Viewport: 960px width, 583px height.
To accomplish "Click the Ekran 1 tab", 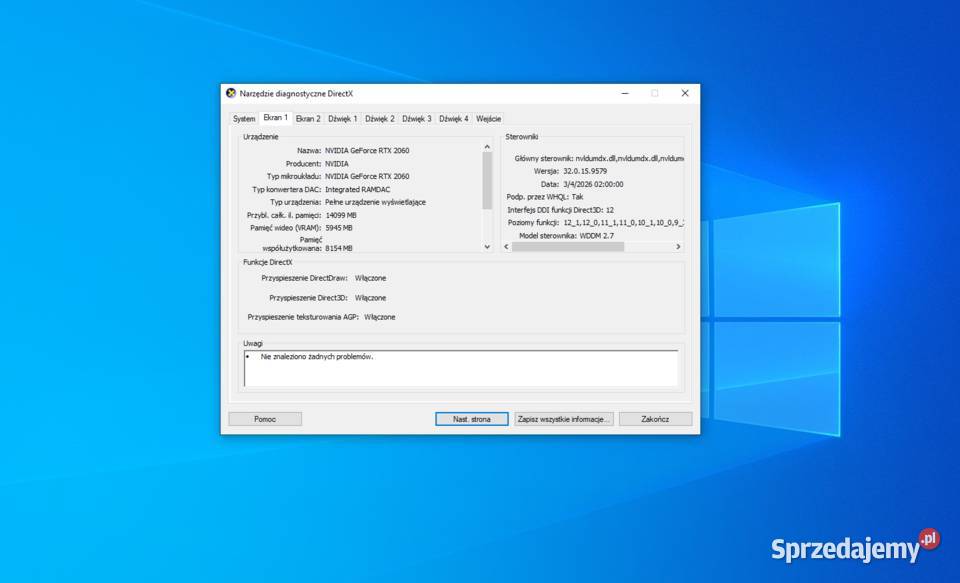I will tap(275, 117).
